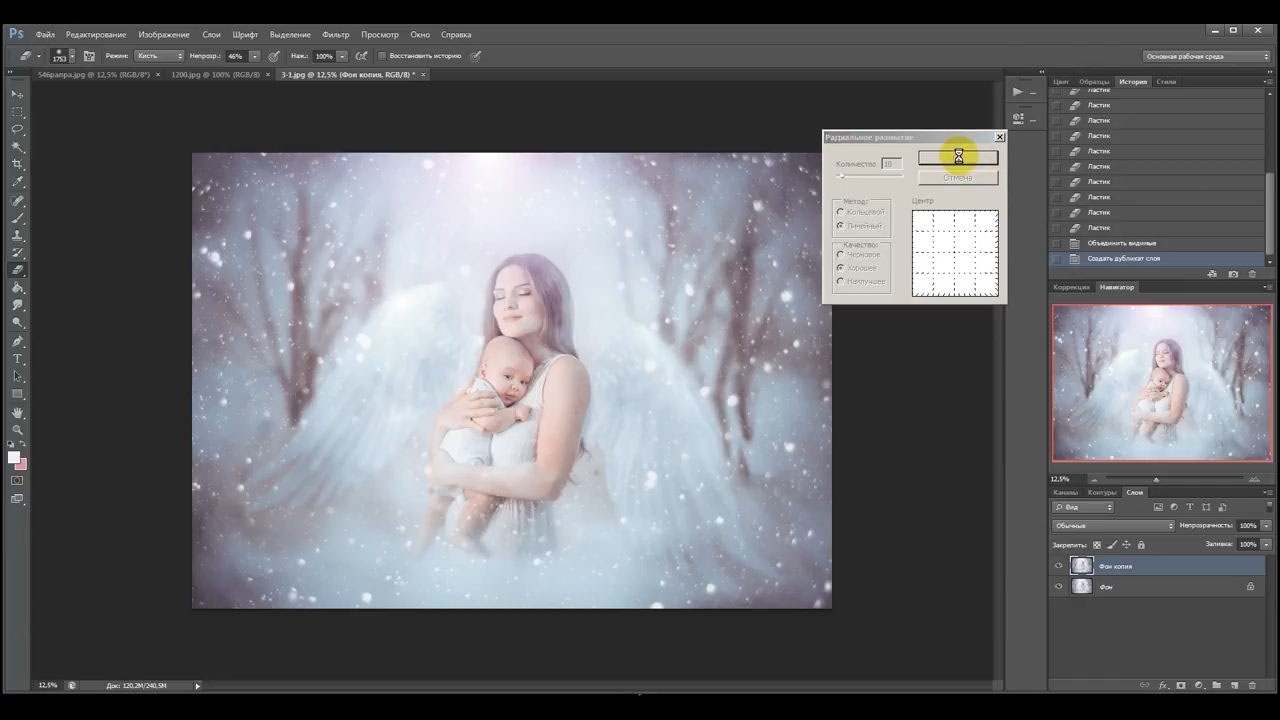The height and width of the screenshot is (720, 1280).
Task: Create new snapshot in History panel
Action: tap(1233, 274)
